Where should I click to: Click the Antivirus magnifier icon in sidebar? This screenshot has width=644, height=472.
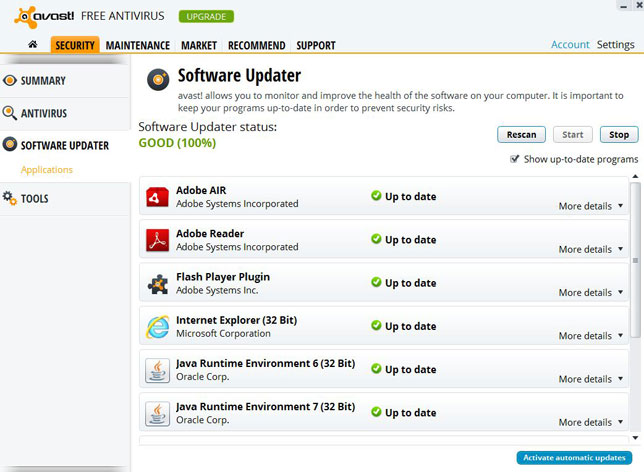tap(9, 113)
